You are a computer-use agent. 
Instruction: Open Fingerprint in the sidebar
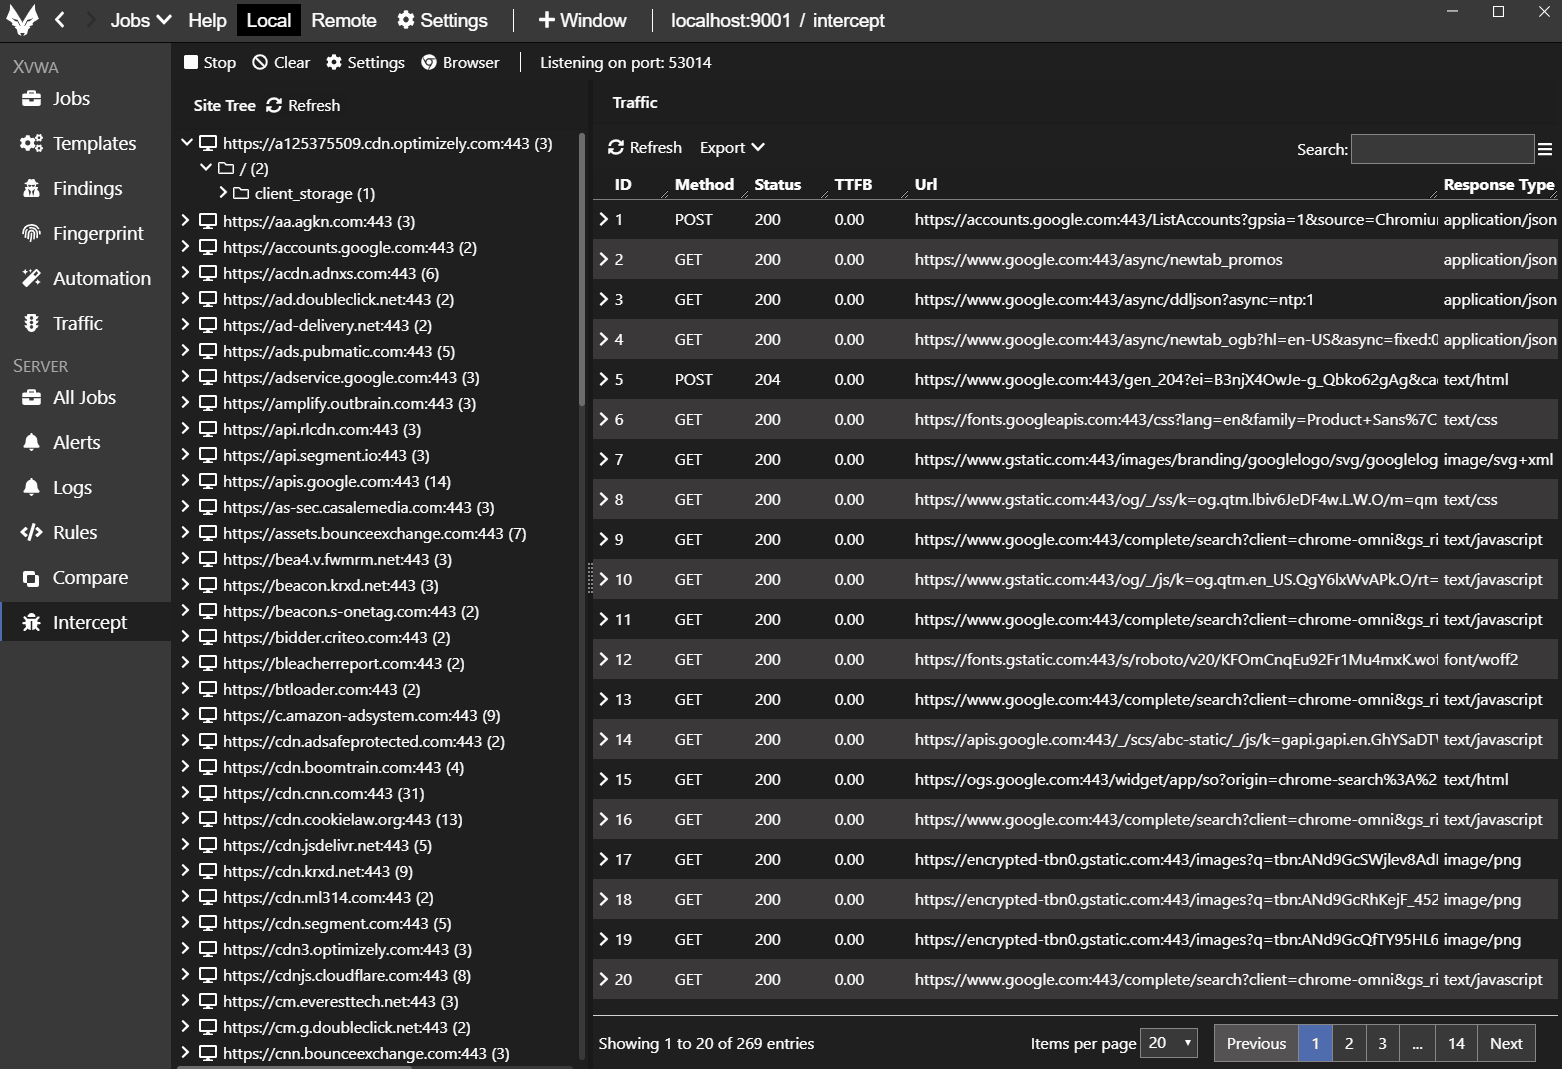coord(97,233)
